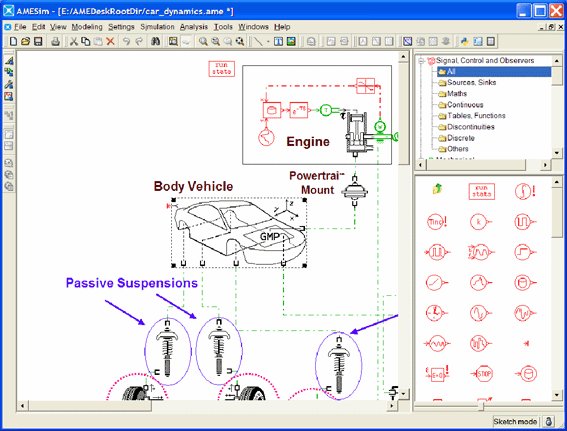Open the File menu
The height and width of the screenshot is (431, 567).
pos(20,27)
